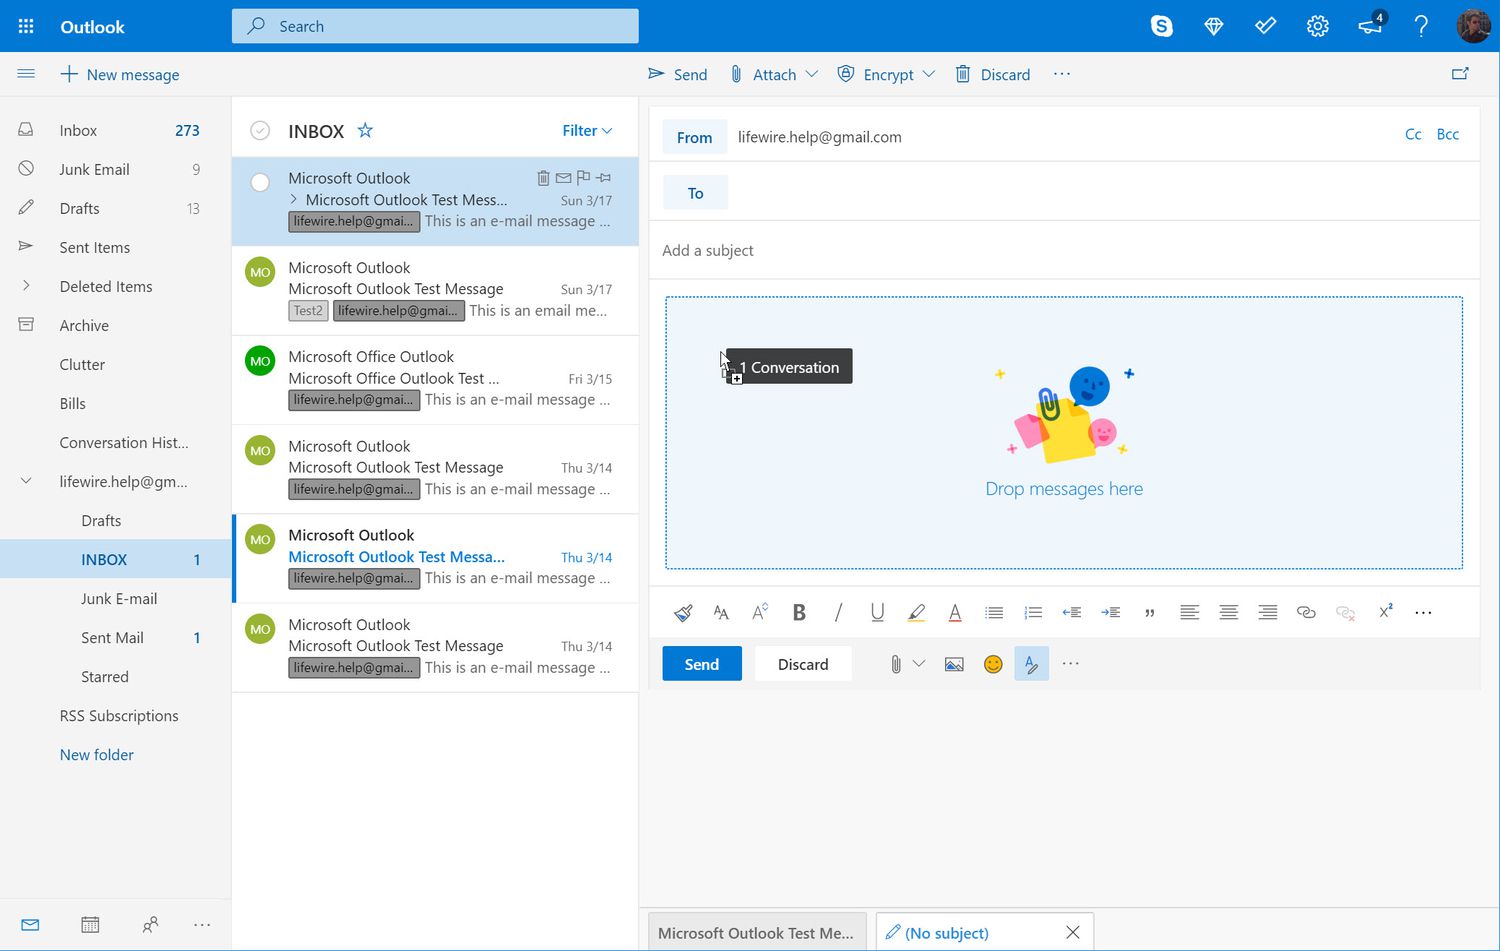Pin the first Microsoft Outlook message

tap(603, 178)
